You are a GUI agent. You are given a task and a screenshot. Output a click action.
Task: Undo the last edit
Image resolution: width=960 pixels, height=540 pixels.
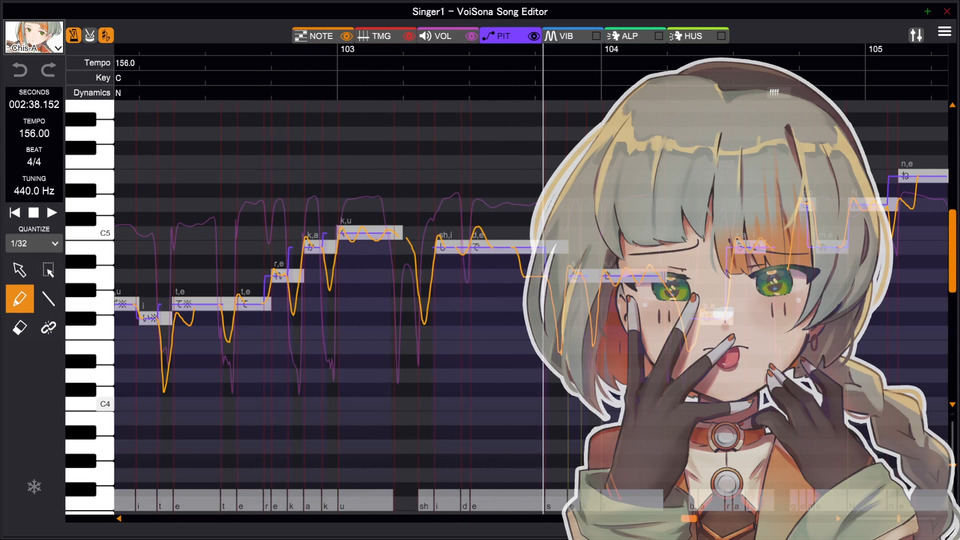[x=20, y=70]
